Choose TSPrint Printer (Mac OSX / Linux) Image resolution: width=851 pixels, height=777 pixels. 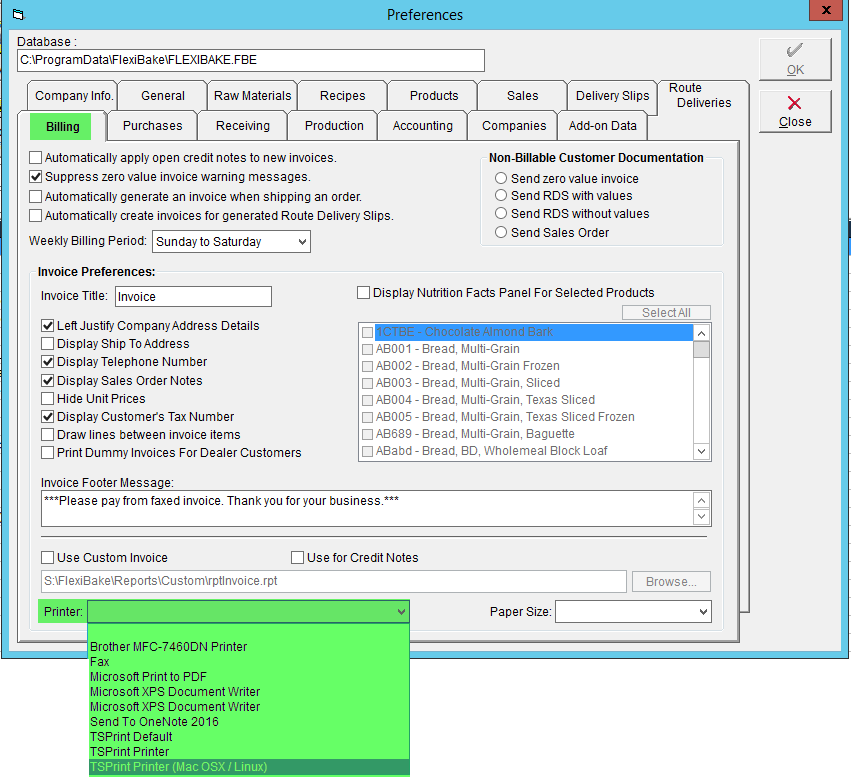[x=249, y=767]
